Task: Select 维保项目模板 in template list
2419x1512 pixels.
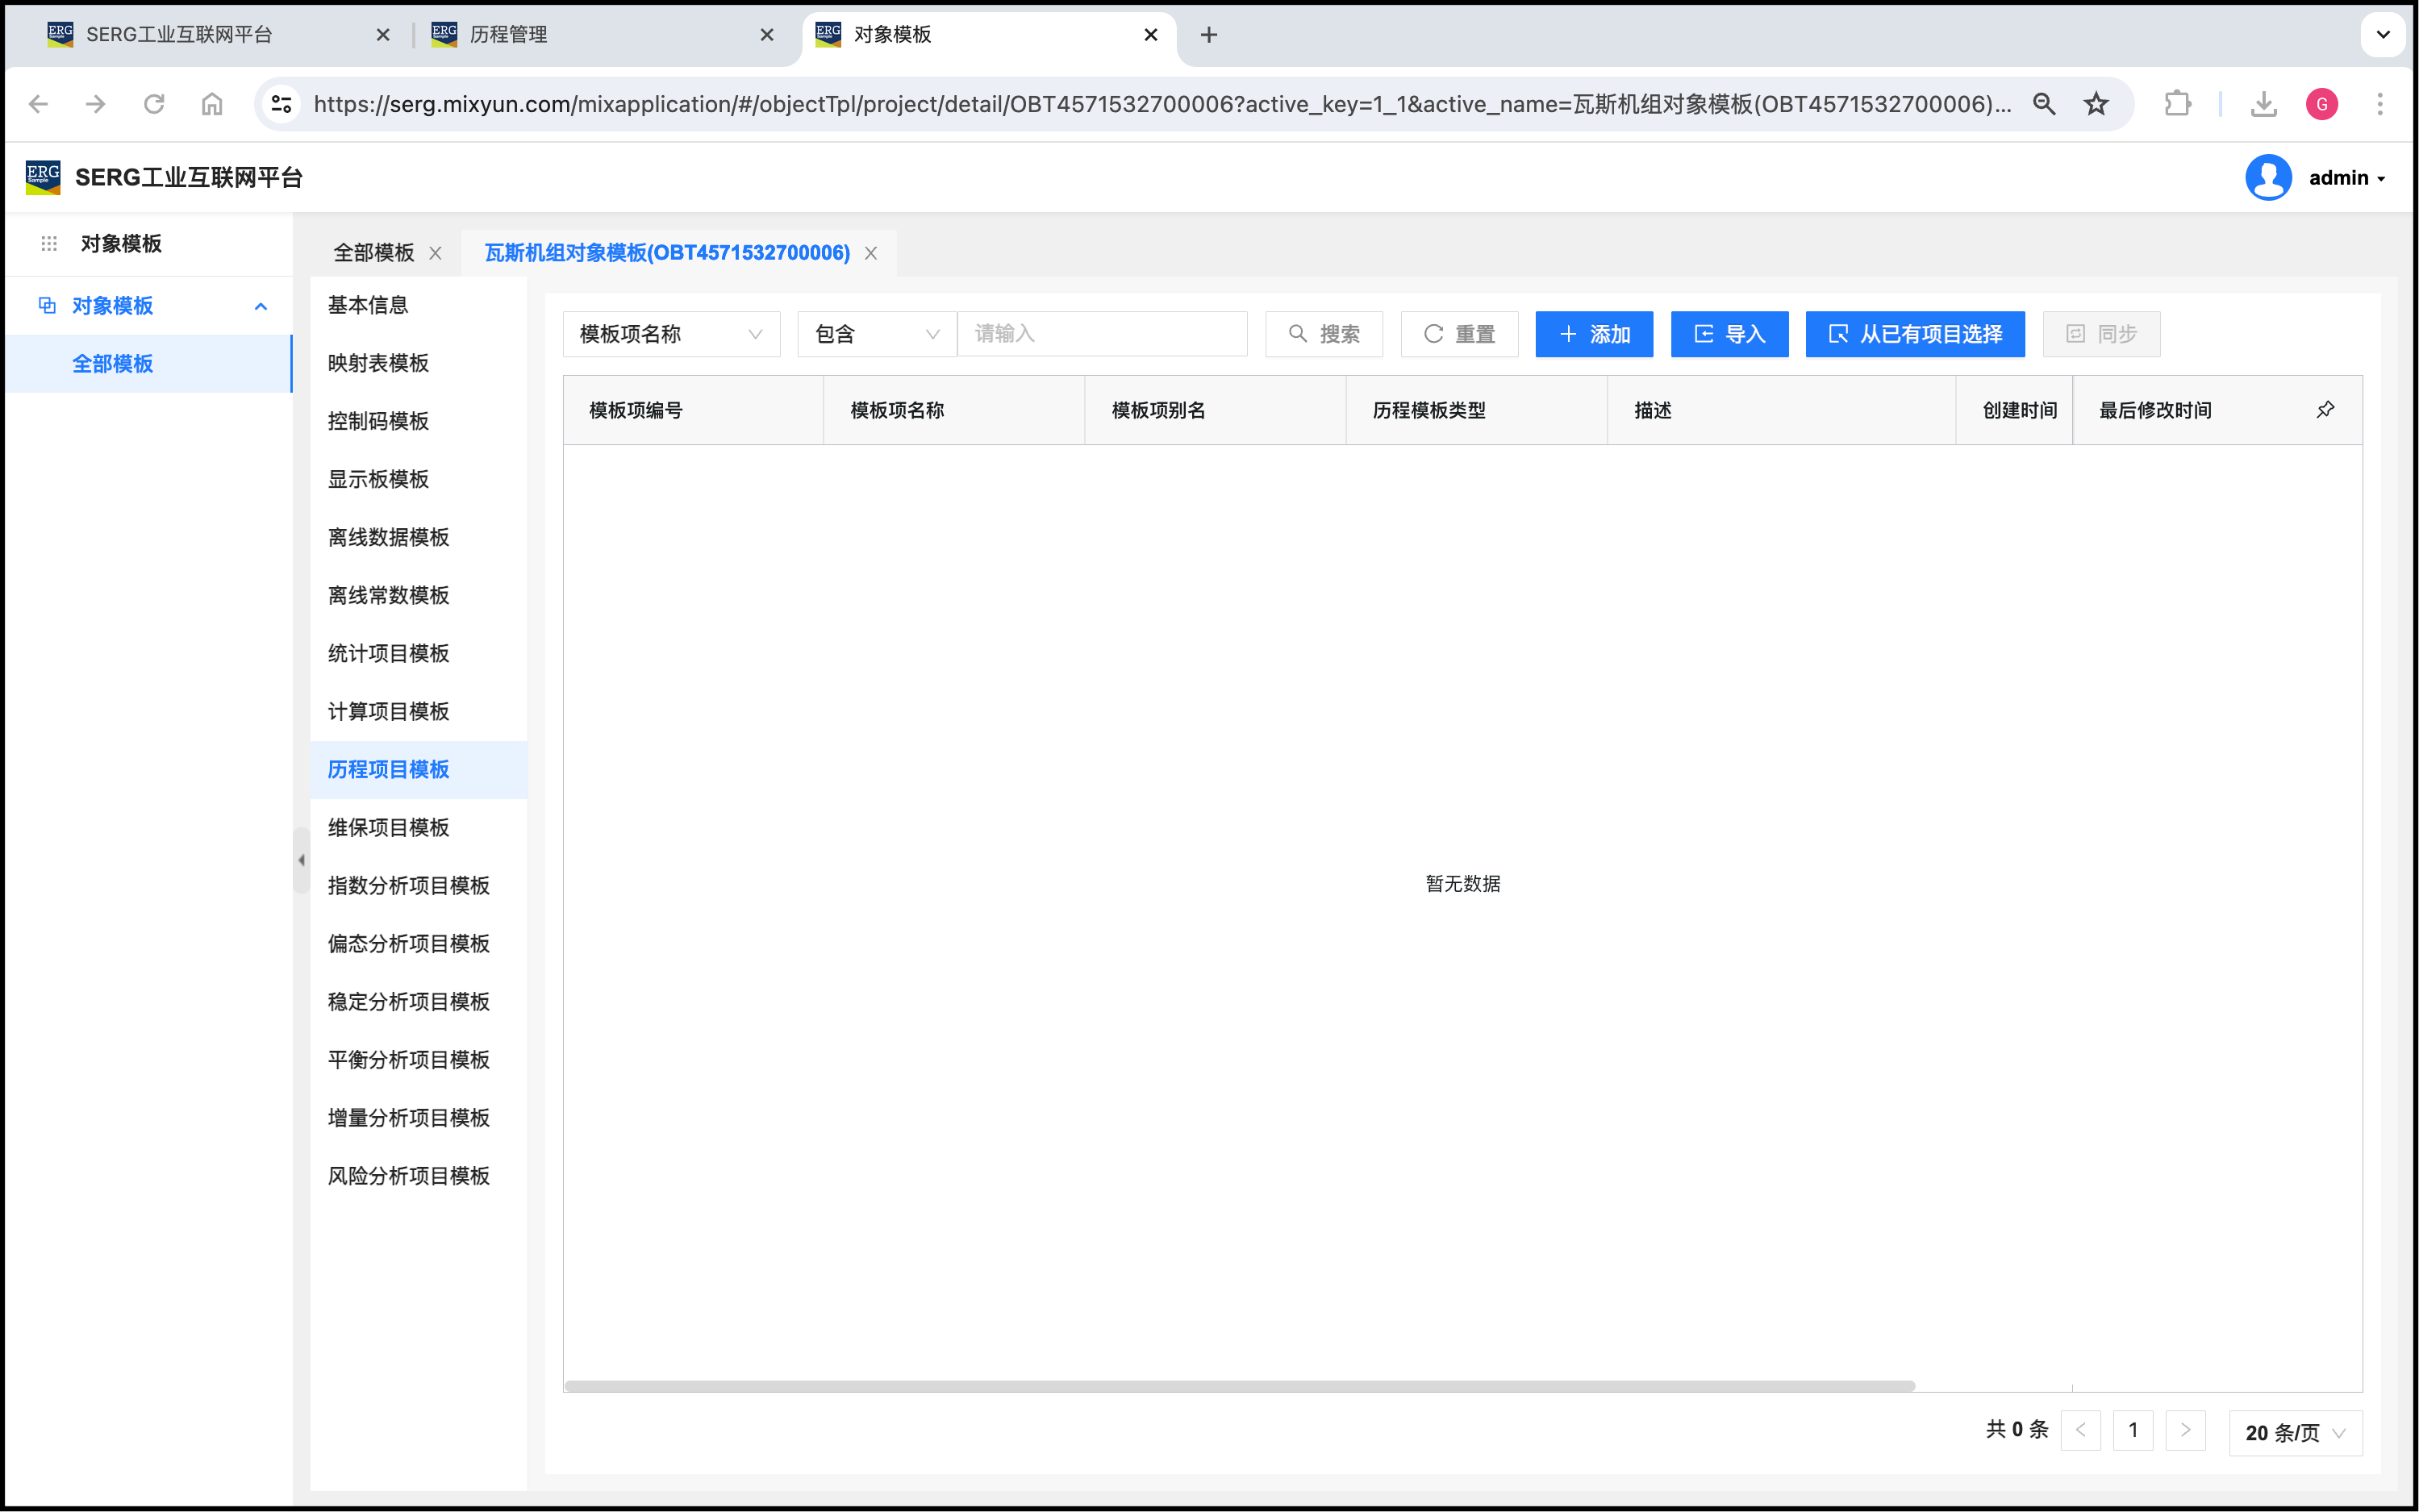Action: click(389, 827)
